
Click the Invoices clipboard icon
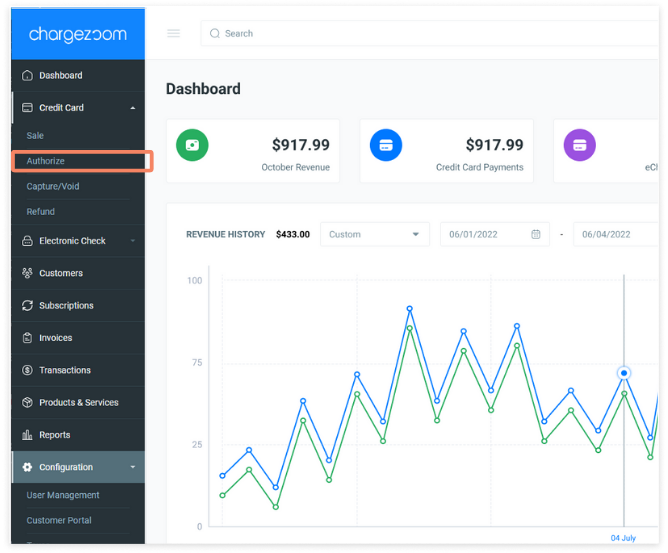27,338
